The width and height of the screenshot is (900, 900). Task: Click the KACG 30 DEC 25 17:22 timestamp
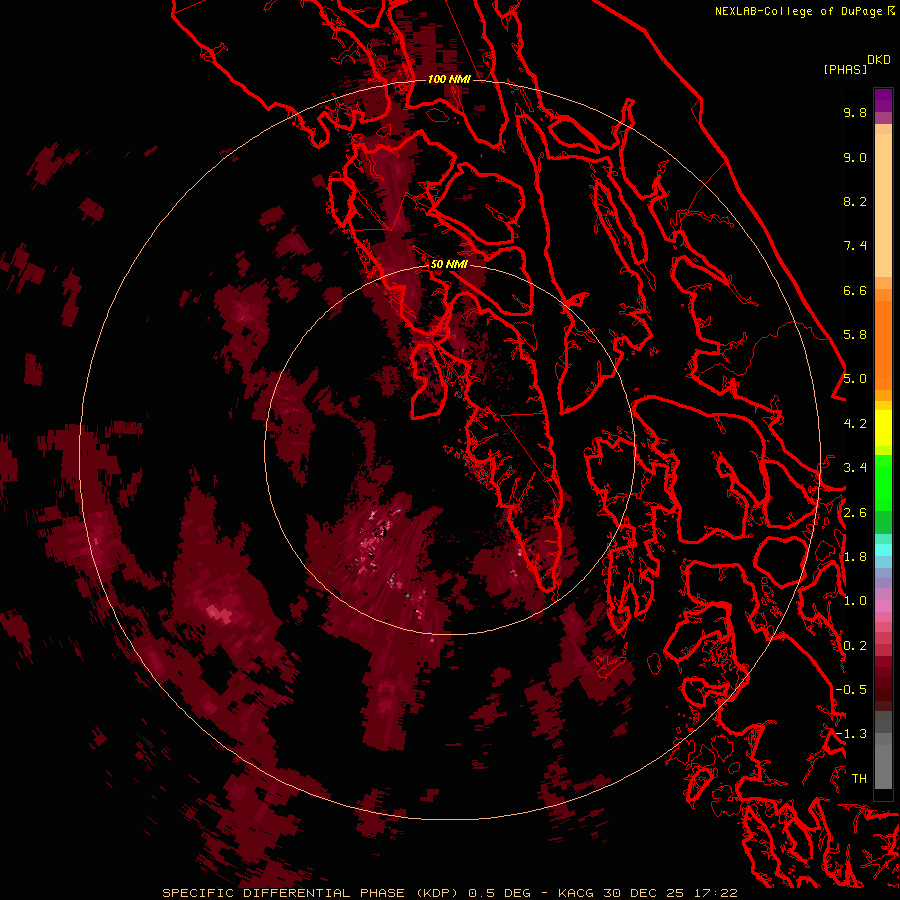point(647,893)
